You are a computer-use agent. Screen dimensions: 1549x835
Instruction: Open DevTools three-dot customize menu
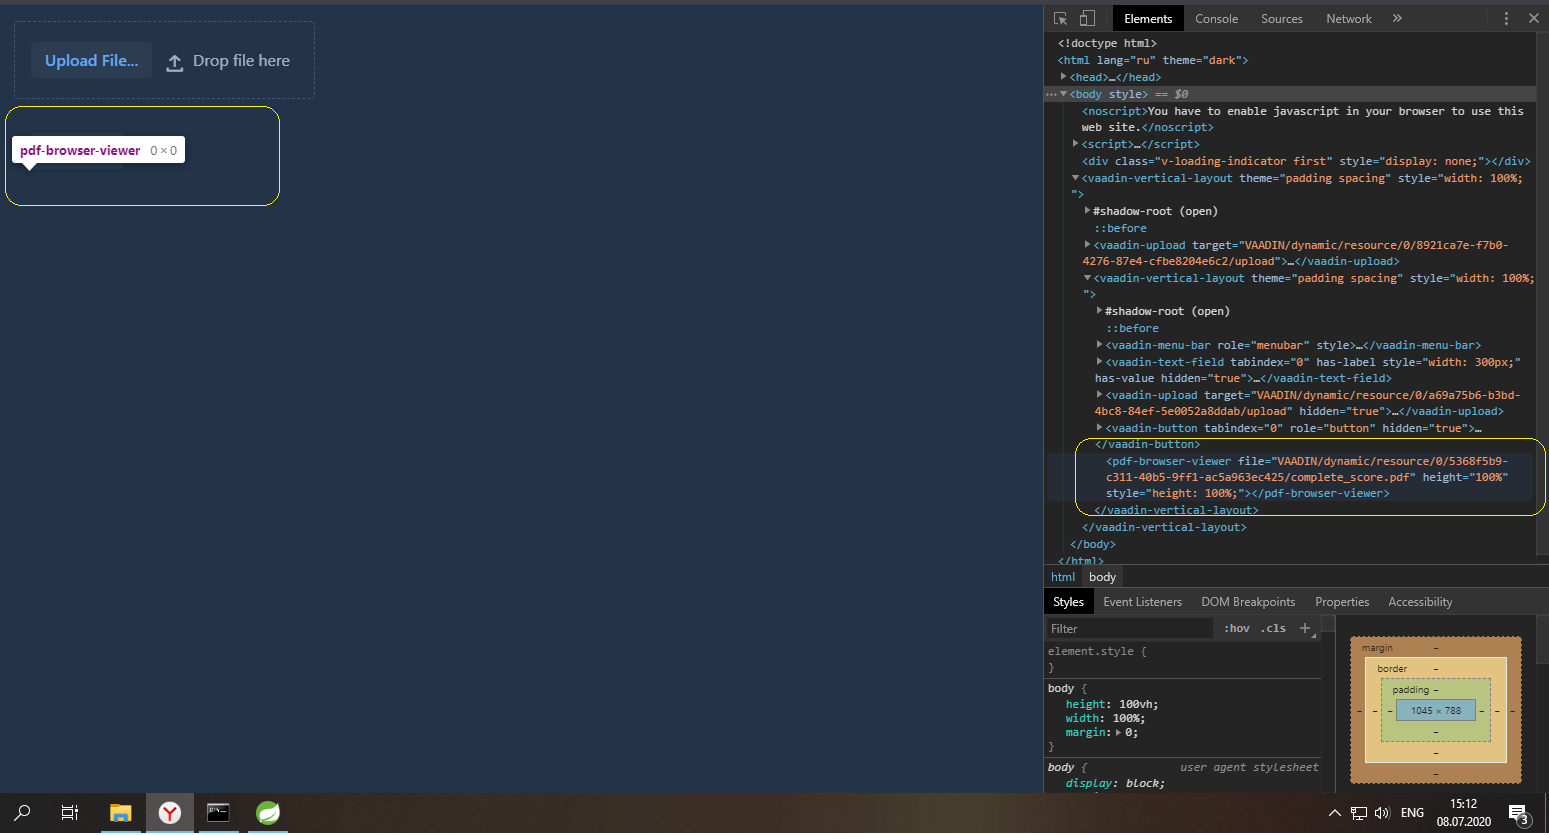point(1506,18)
